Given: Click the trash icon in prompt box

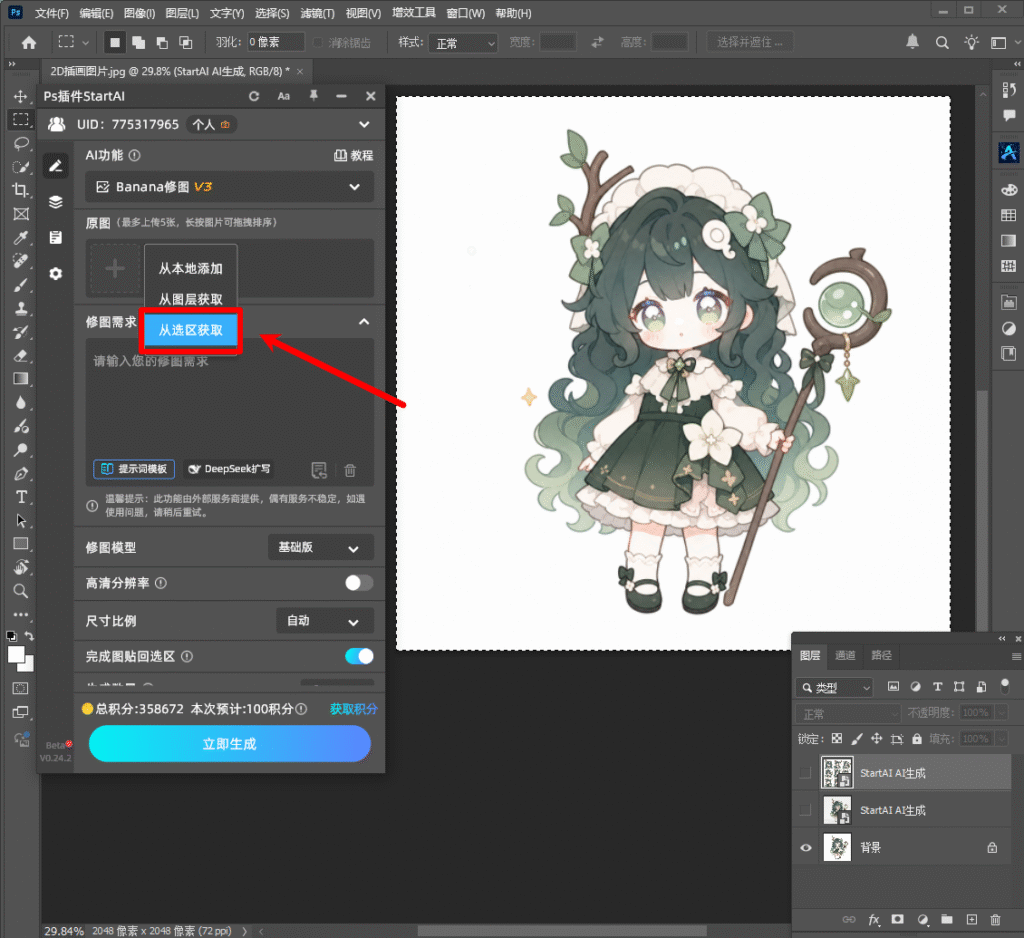Looking at the screenshot, I should tap(350, 470).
